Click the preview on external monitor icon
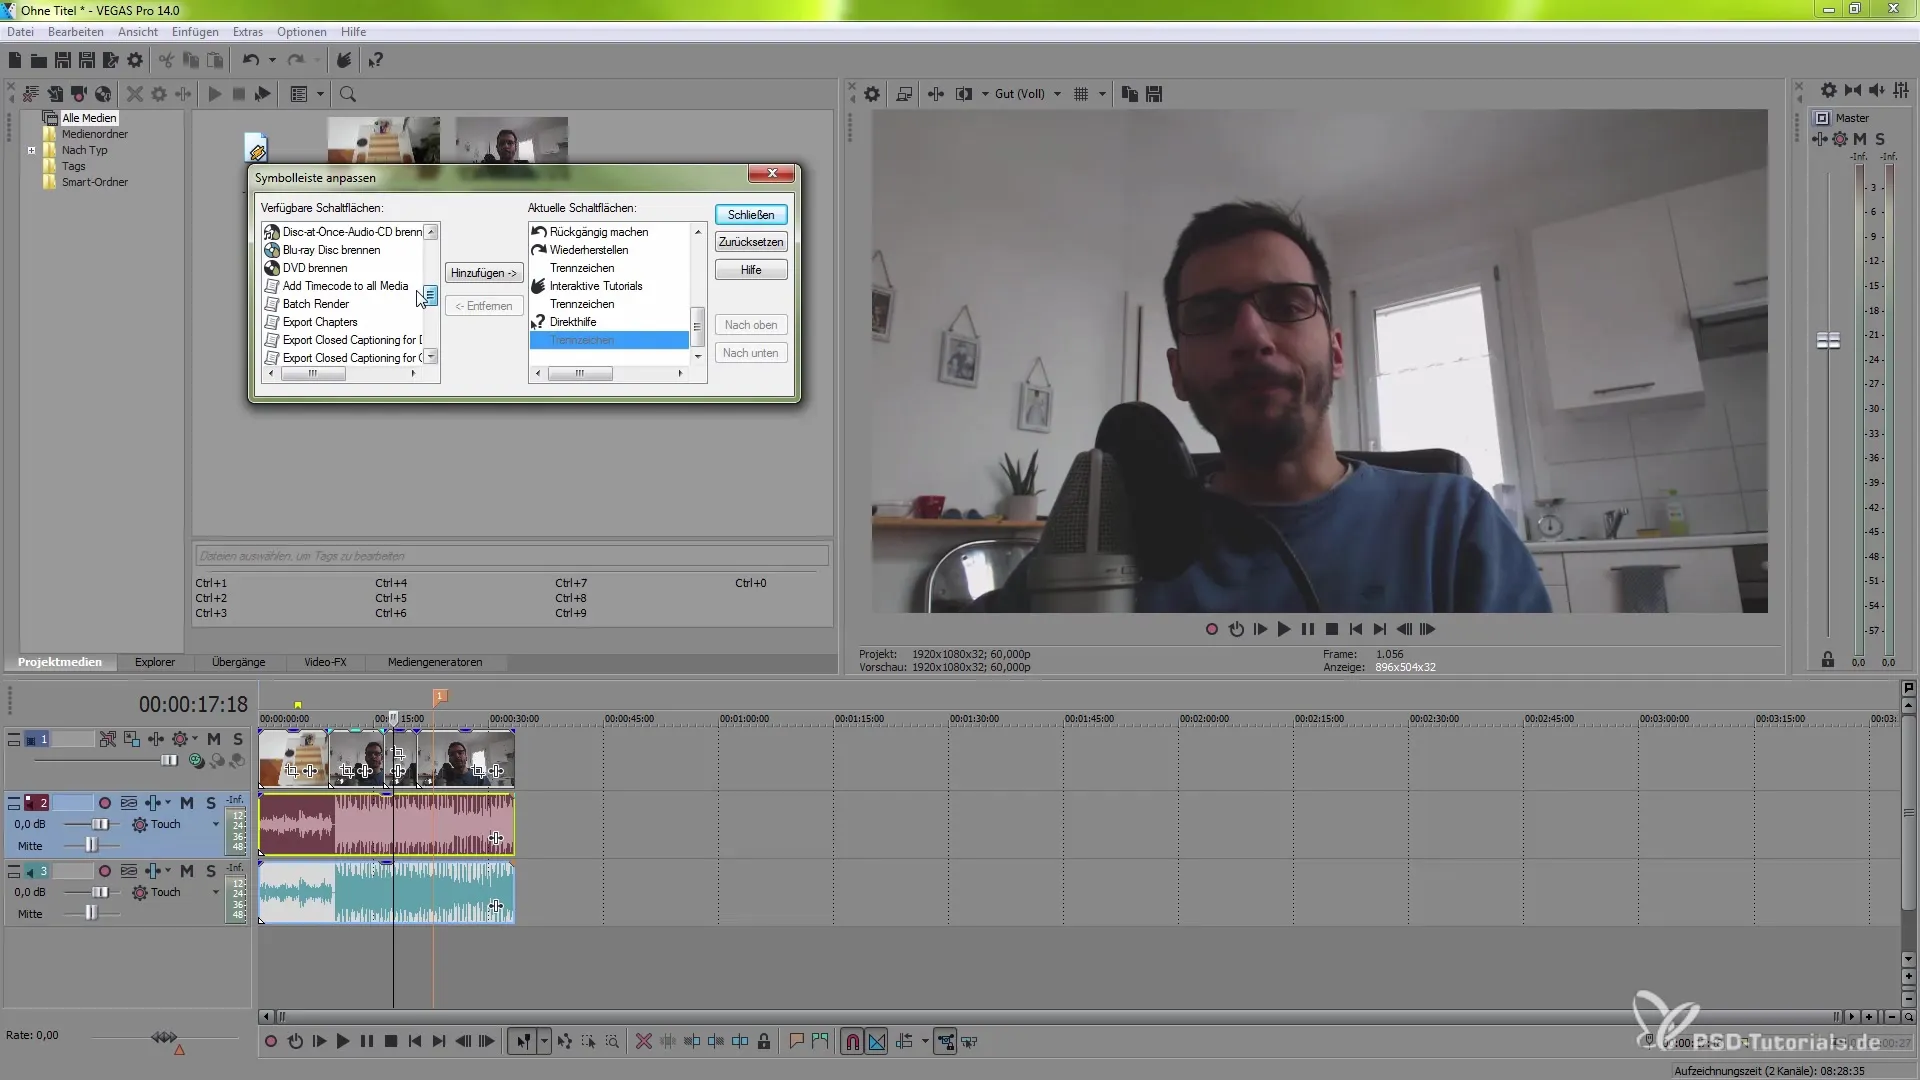 (904, 94)
